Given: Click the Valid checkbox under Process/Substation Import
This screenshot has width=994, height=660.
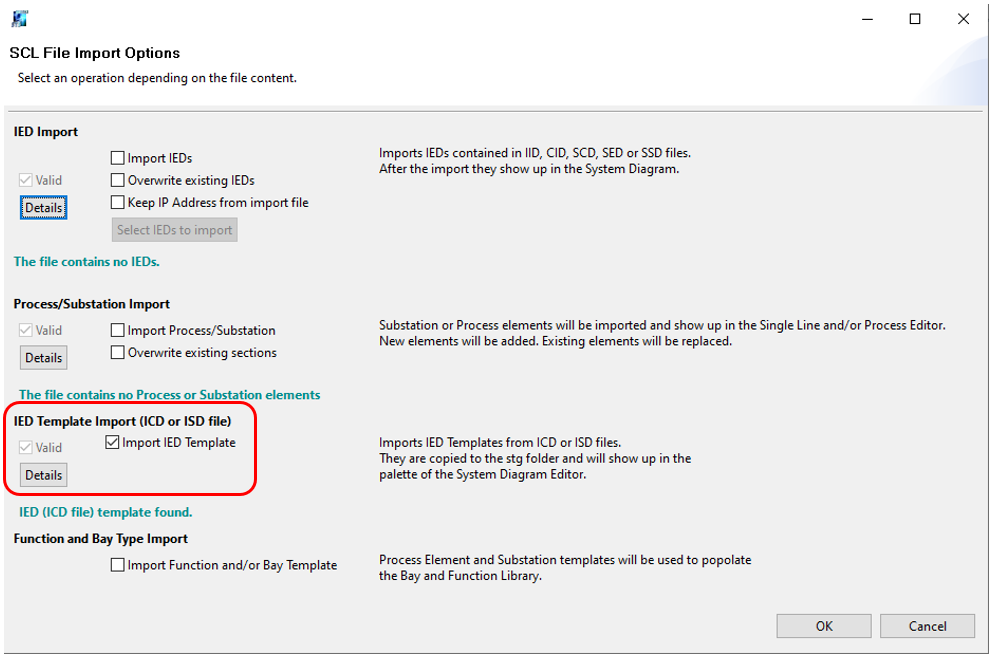Looking at the screenshot, I should 25,331.
